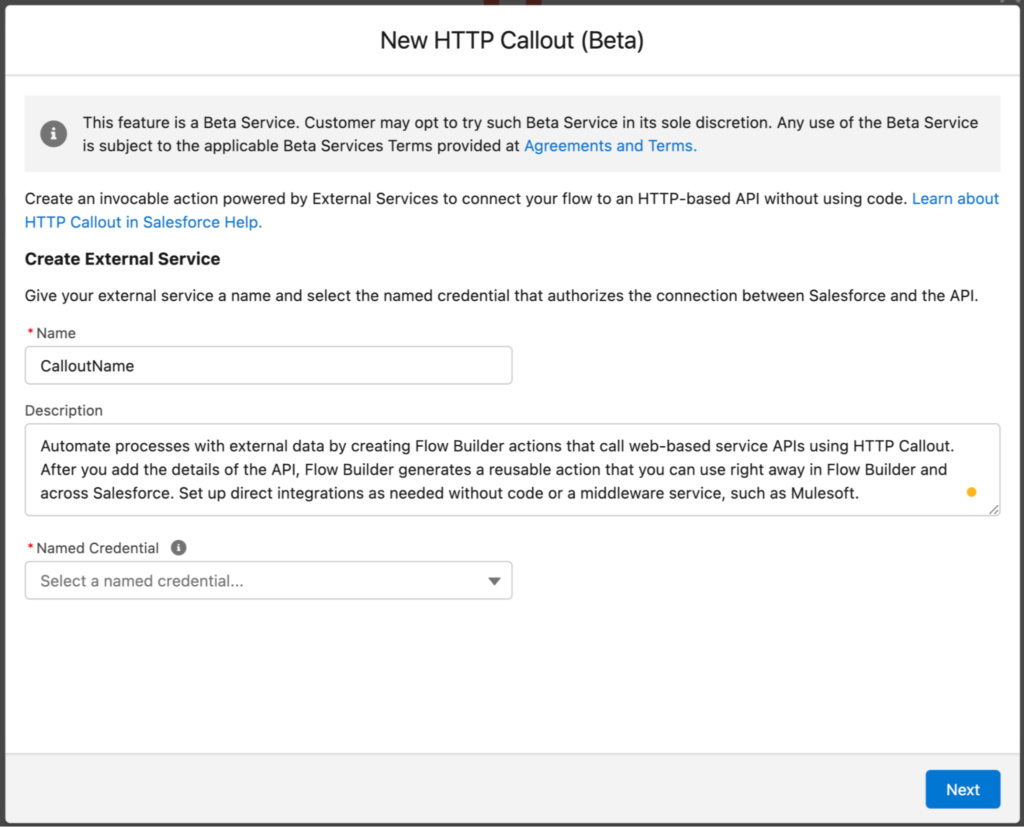Screen dimensions: 1024x827
Task: Click the info icon in the beta notice banner
Action: point(53,134)
